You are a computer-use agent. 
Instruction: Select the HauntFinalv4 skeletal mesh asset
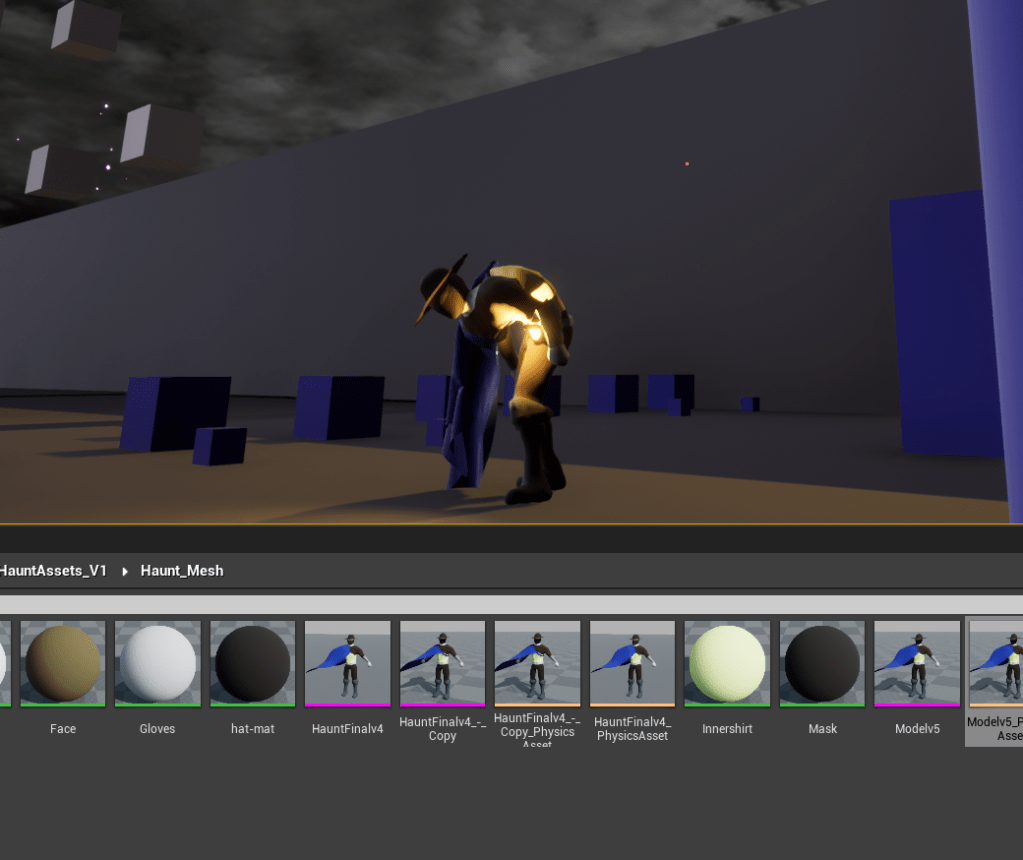point(347,663)
